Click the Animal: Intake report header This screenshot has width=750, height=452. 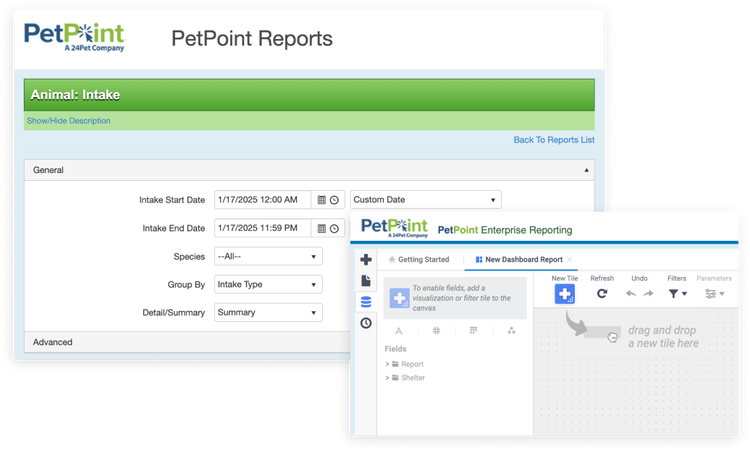(x=309, y=95)
